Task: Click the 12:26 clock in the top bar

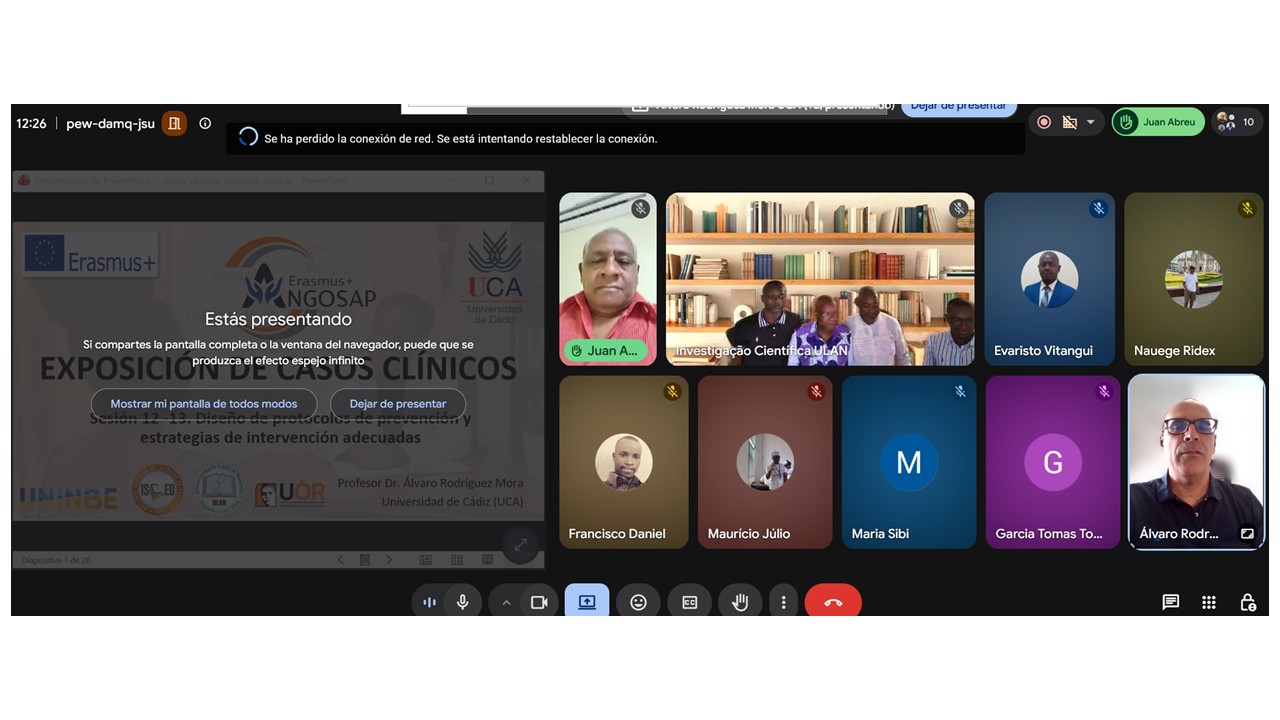Action: [31, 124]
